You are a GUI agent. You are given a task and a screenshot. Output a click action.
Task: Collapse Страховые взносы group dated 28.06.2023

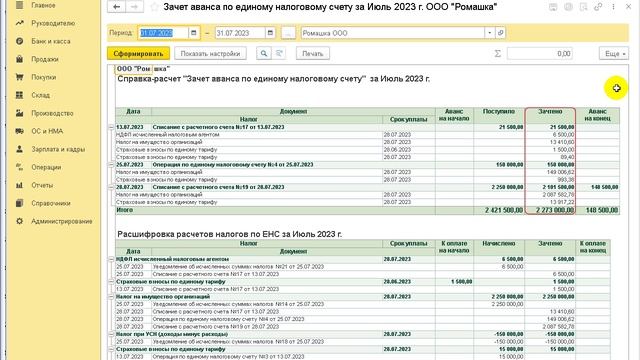[111, 282]
